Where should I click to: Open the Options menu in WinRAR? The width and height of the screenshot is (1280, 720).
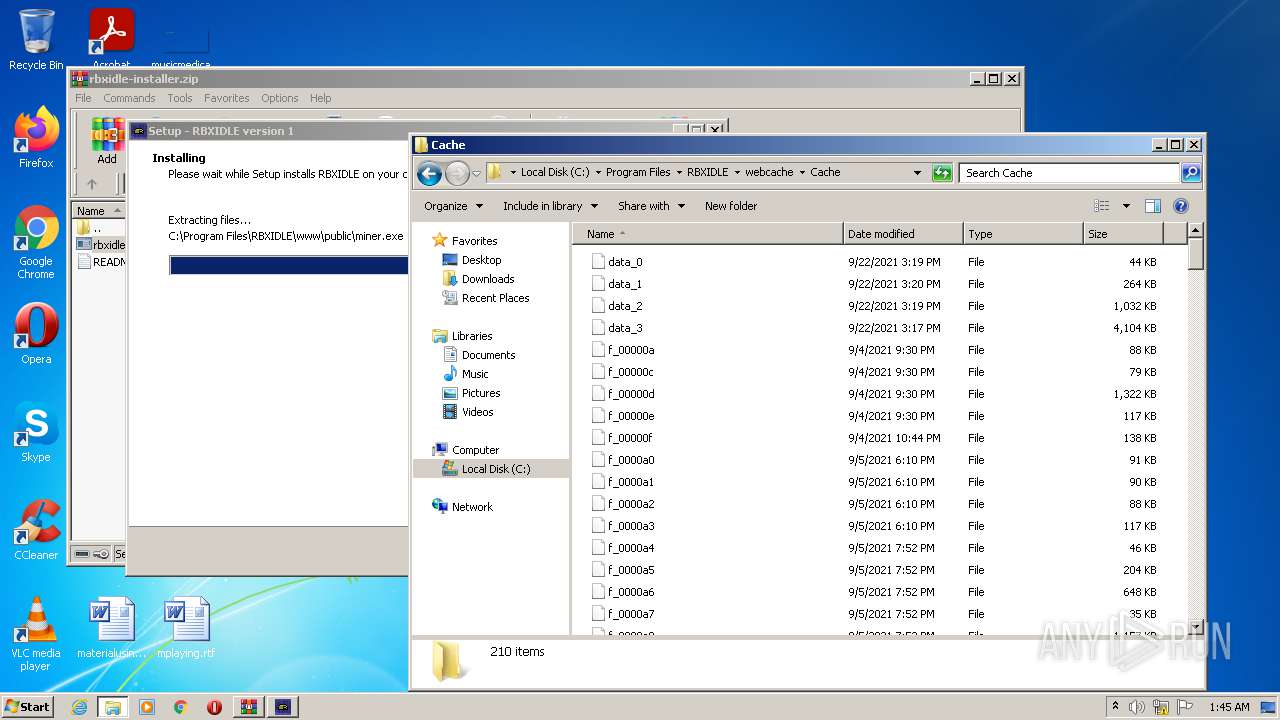pos(280,98)
